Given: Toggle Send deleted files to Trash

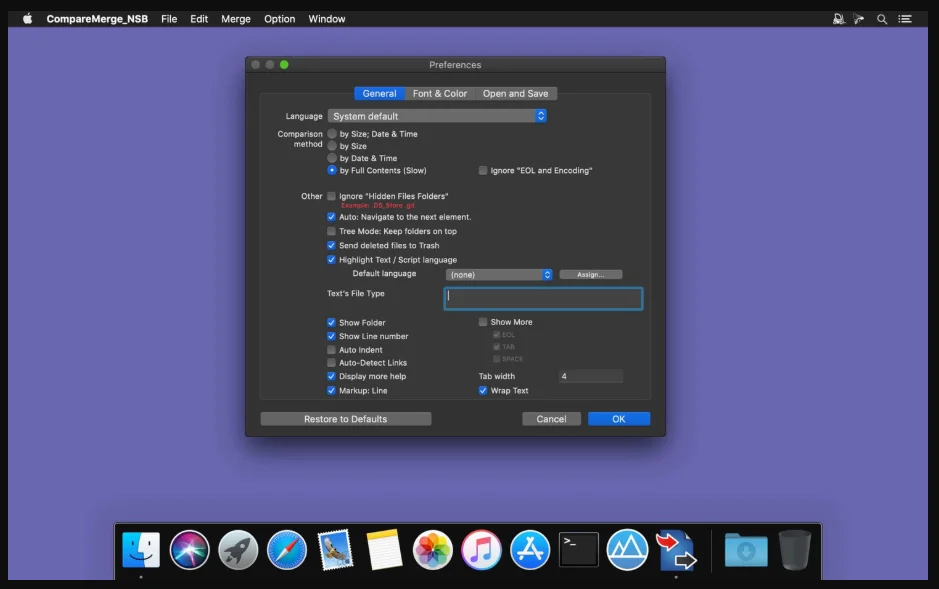Looking at the screenshot, I should (x=331, y=245).
